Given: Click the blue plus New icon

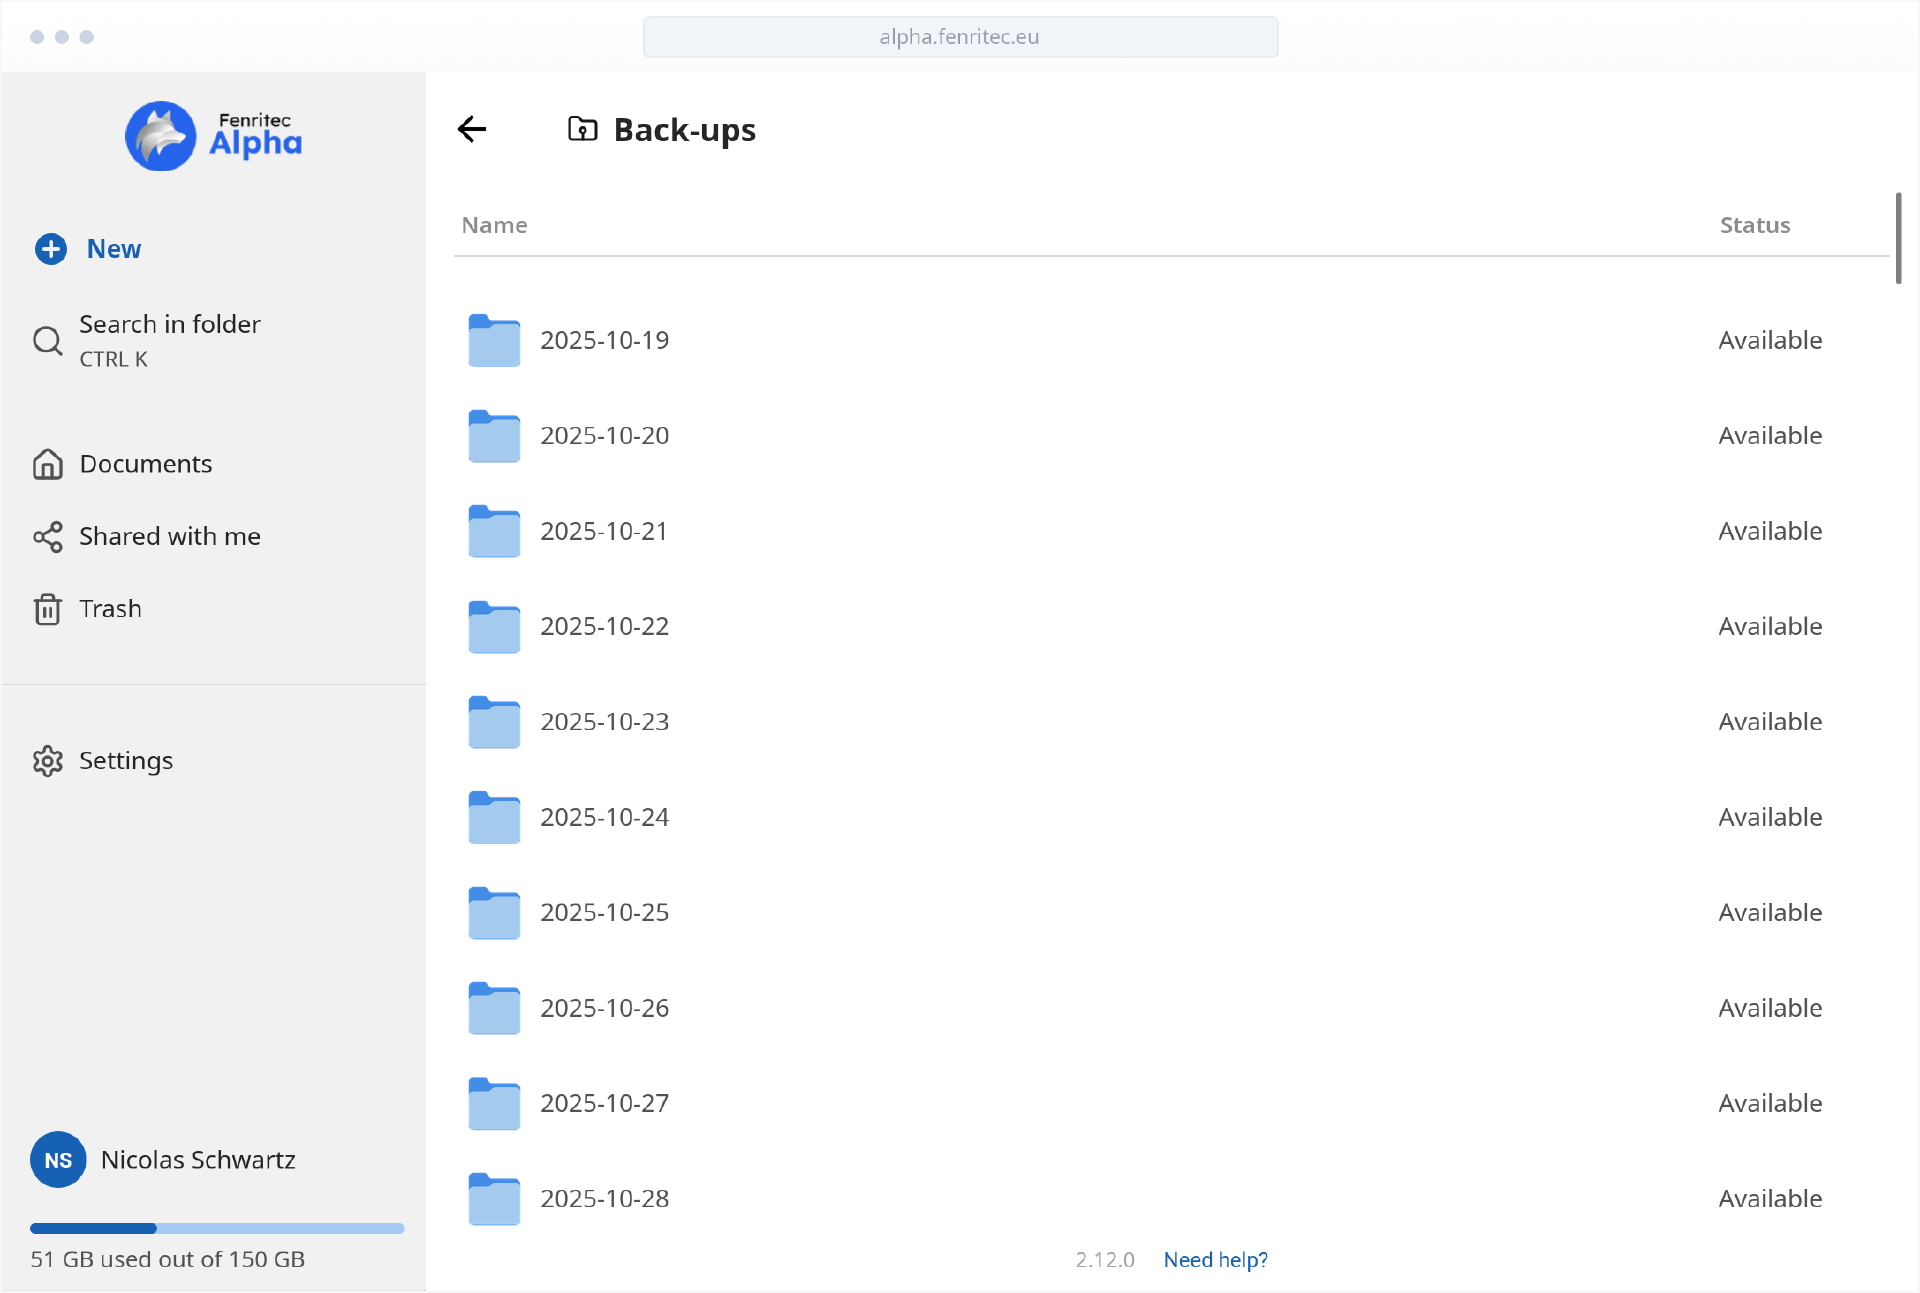Looking at the screenshot, I should pos(51,249).
